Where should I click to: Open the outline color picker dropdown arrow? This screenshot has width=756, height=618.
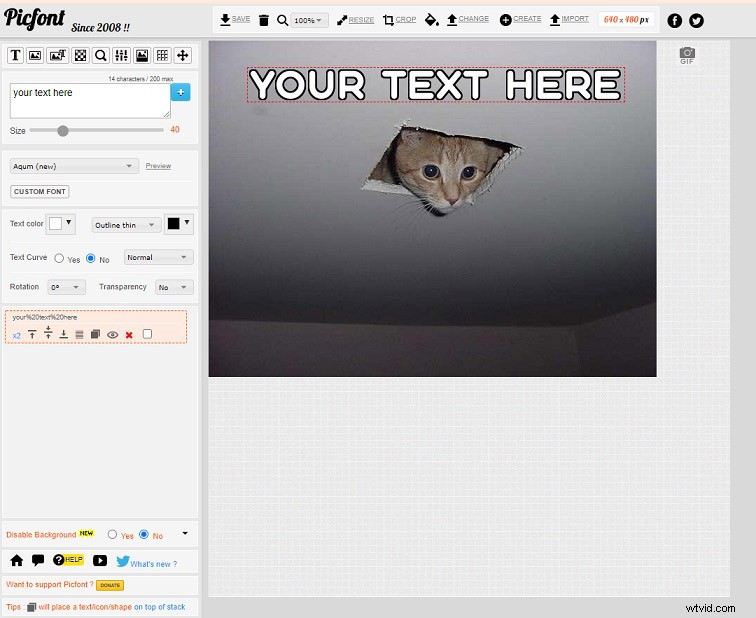(x=187, y=222)
